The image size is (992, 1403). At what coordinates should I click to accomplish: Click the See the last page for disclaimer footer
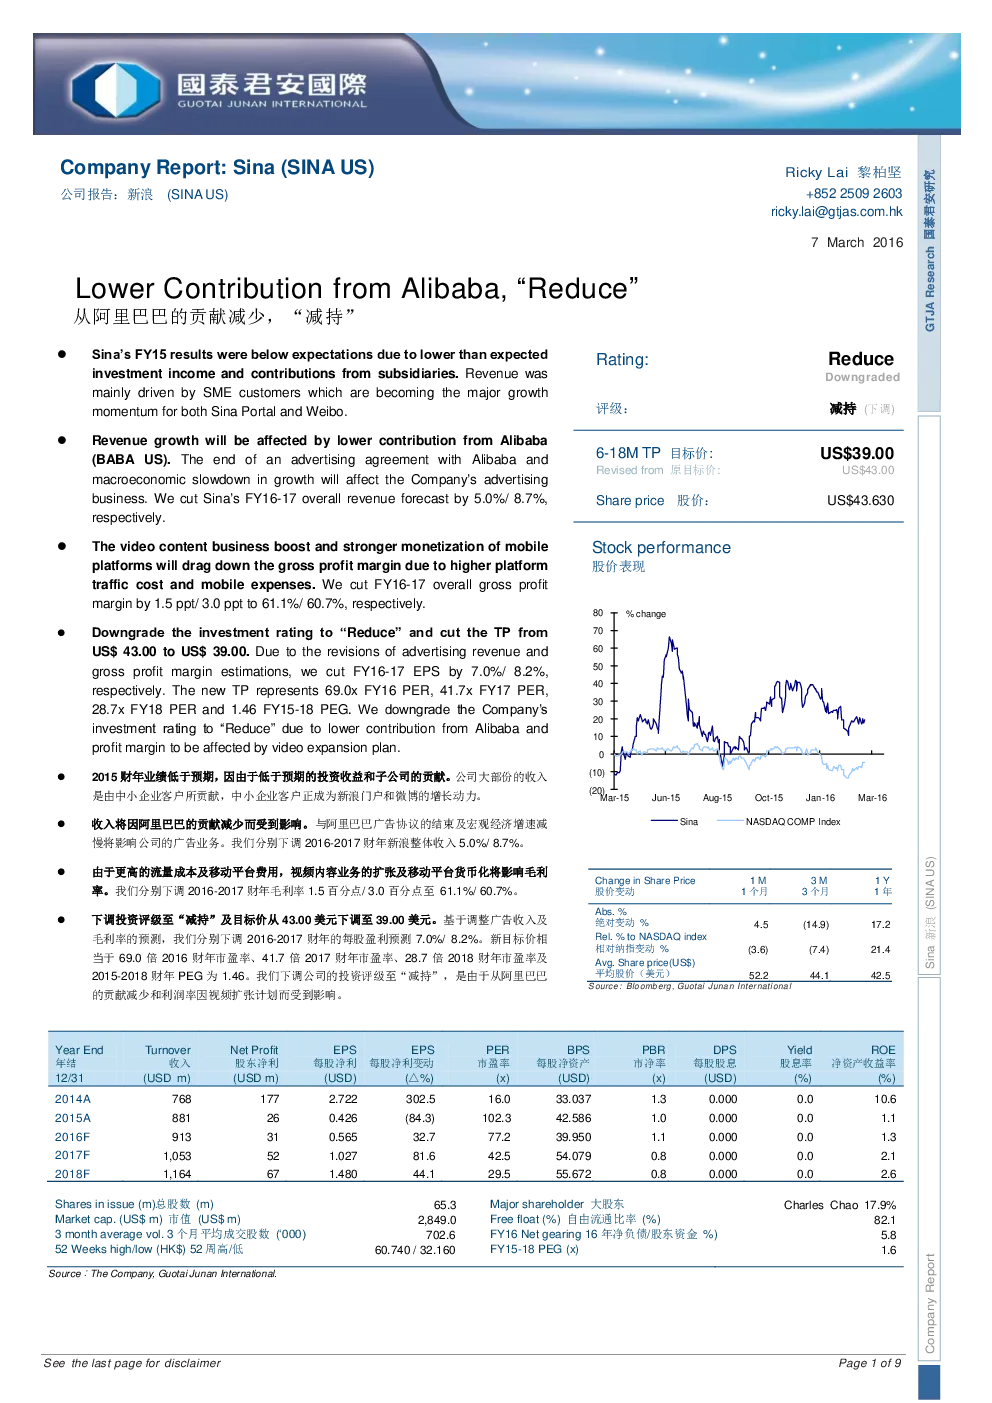132,1363
